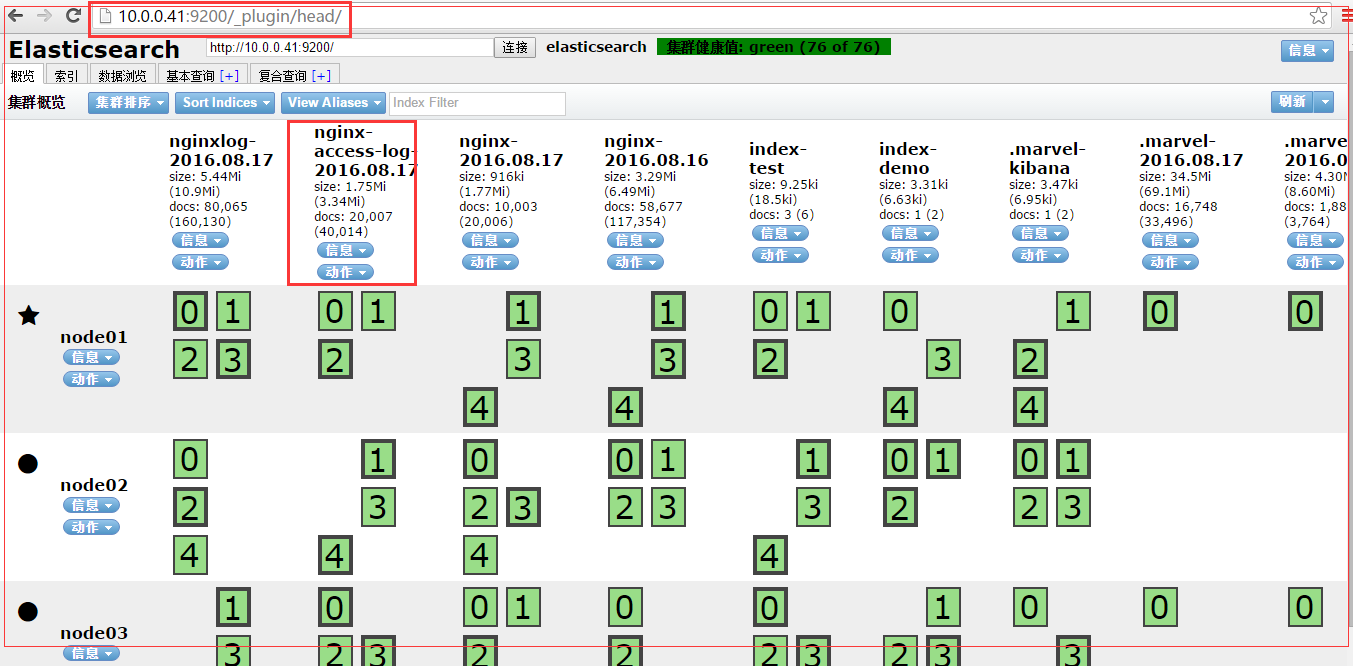The height and width of the screenshot is (666, 1353).
Task: Open 动作 for nginx-access-log-2016.08.17 index
Action: tap(345, 272)
